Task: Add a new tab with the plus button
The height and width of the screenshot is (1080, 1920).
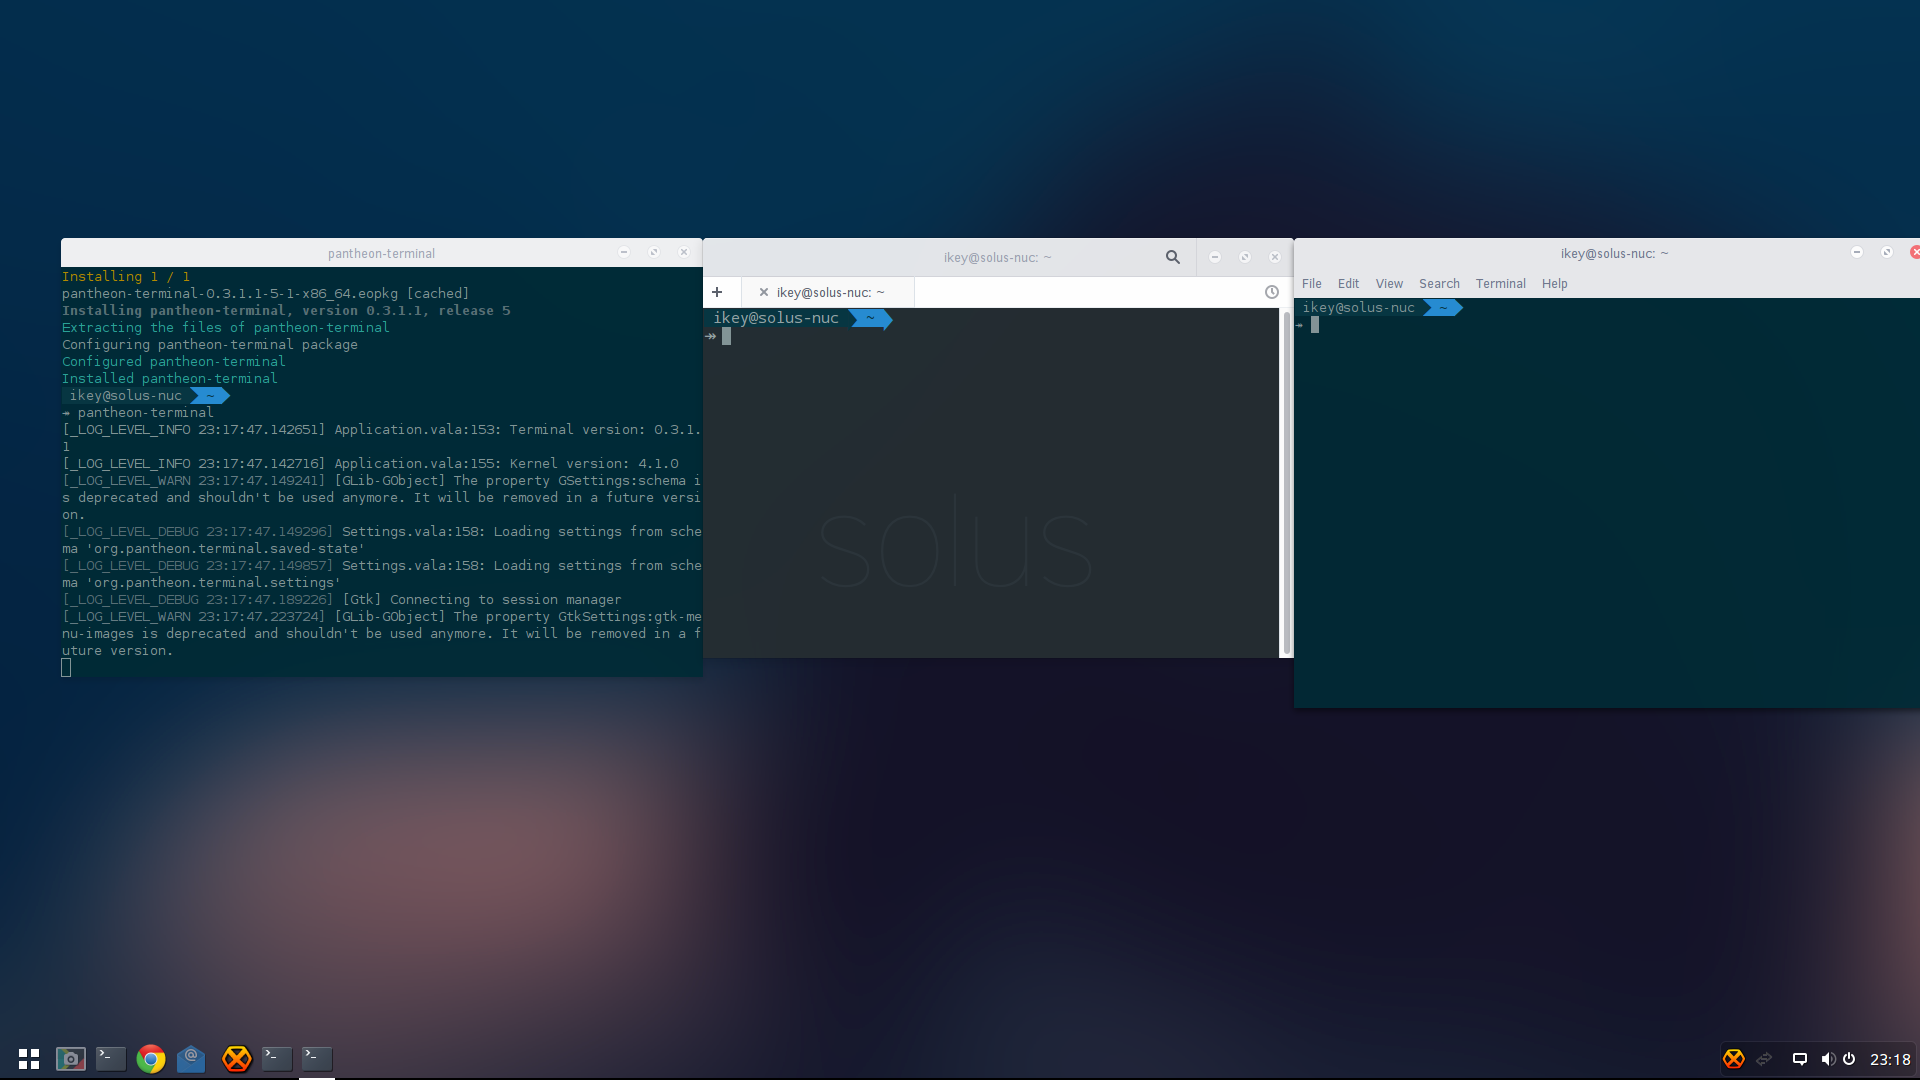Action: (x=717, y=292)
